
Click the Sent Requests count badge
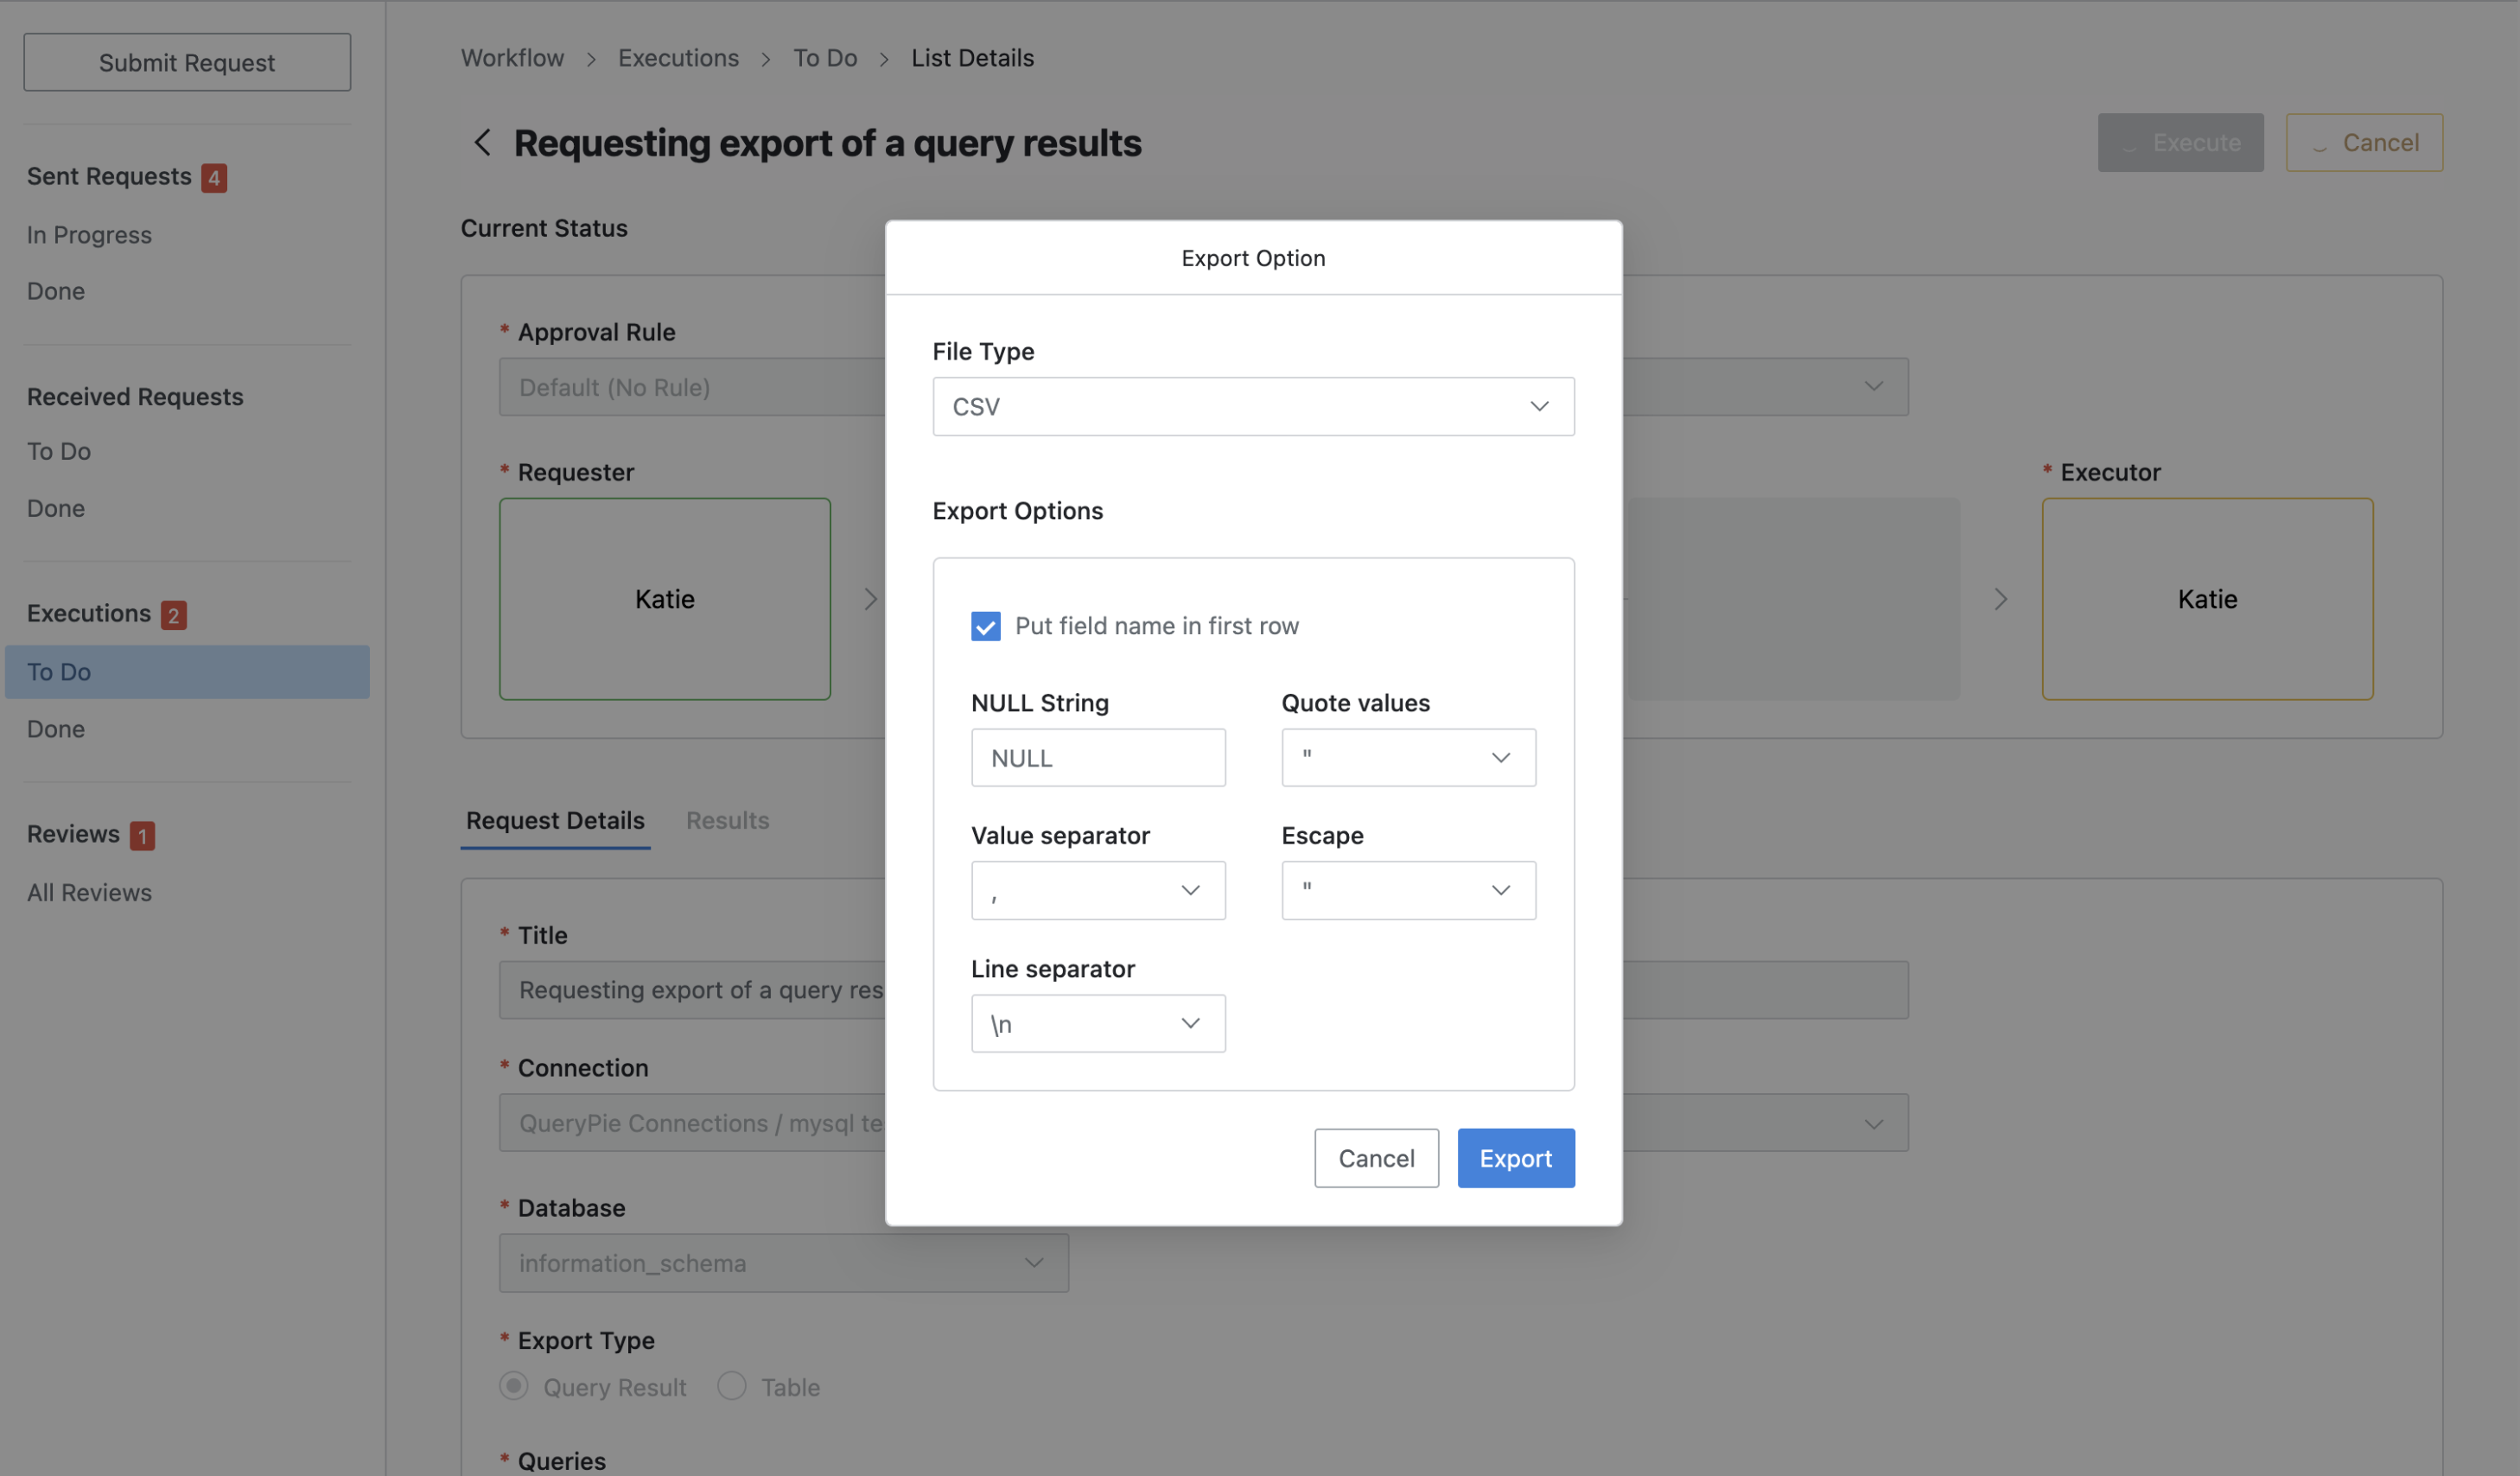pos(213,178)
